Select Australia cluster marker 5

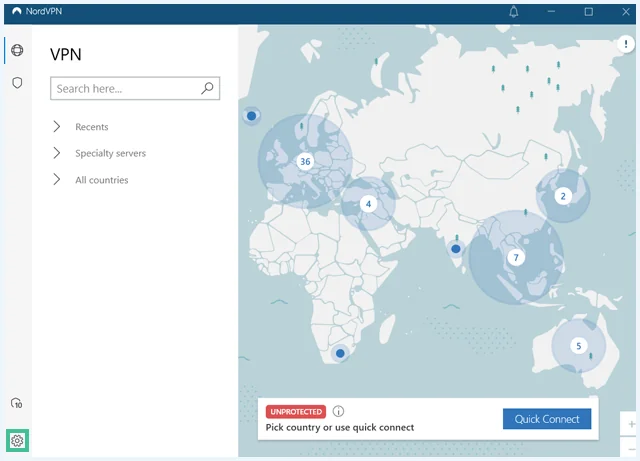click(x=578, y=346)
